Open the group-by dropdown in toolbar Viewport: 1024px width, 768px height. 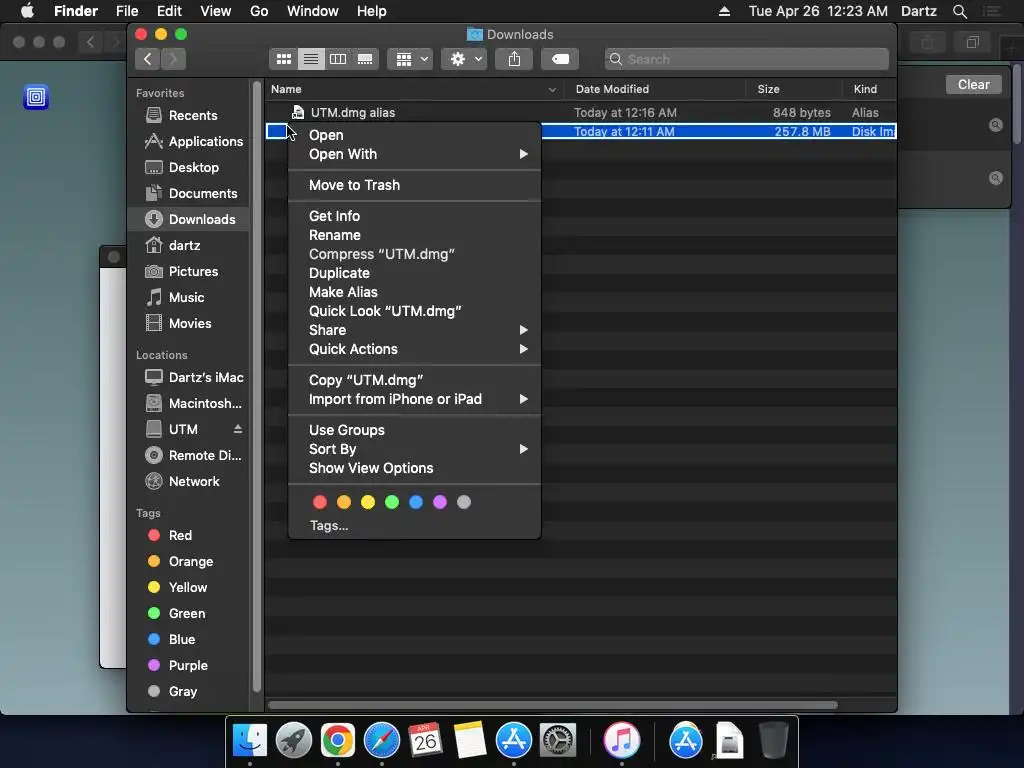pyautogui.click(x=411, y=59)
